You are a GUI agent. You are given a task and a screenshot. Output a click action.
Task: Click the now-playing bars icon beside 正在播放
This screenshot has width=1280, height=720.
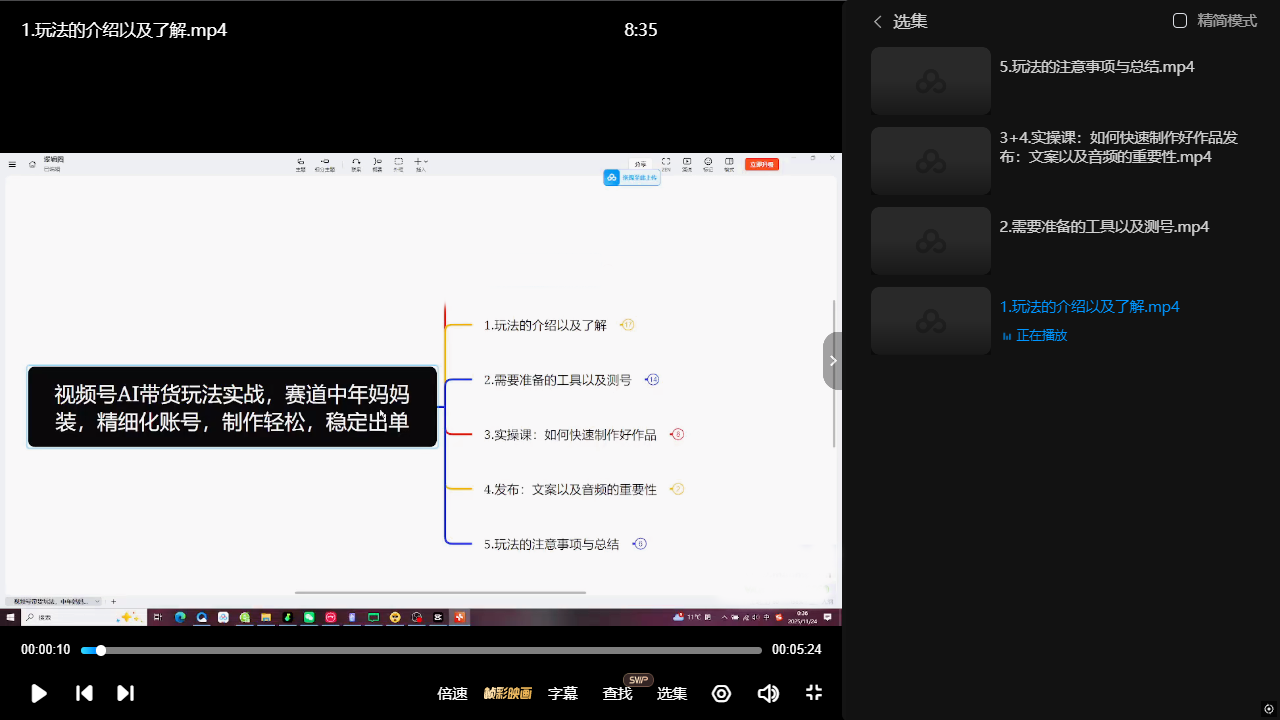pyautogui.click(x=1007, y=336)
